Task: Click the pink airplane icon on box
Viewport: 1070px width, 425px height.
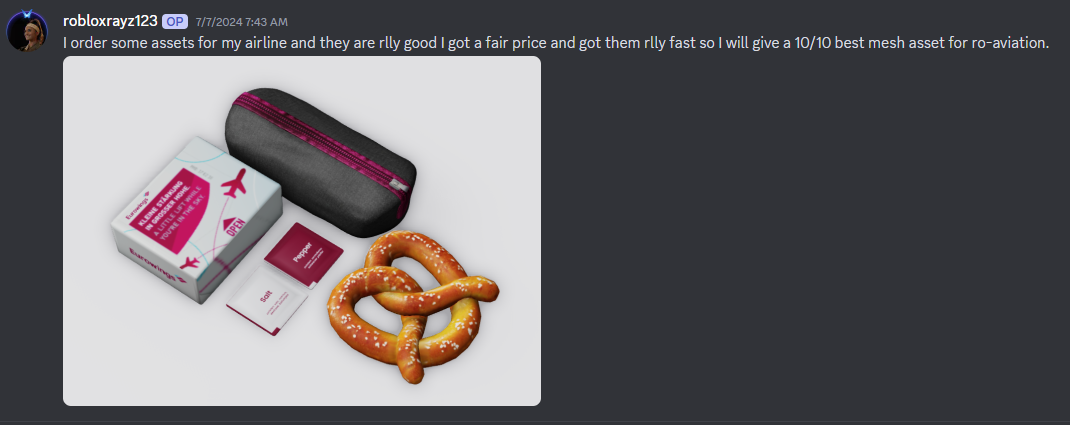Action: [x=233, y=184]
